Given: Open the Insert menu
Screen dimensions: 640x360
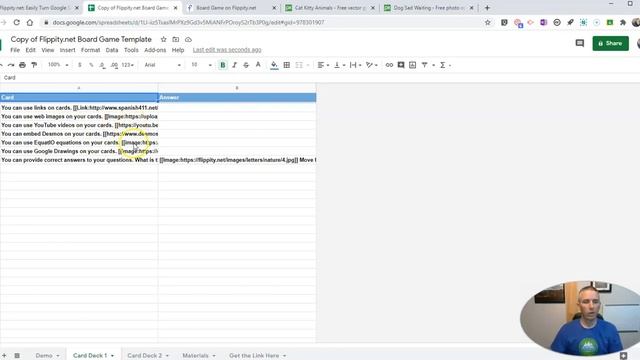Looking at the screenshot, I should (67, 50).
